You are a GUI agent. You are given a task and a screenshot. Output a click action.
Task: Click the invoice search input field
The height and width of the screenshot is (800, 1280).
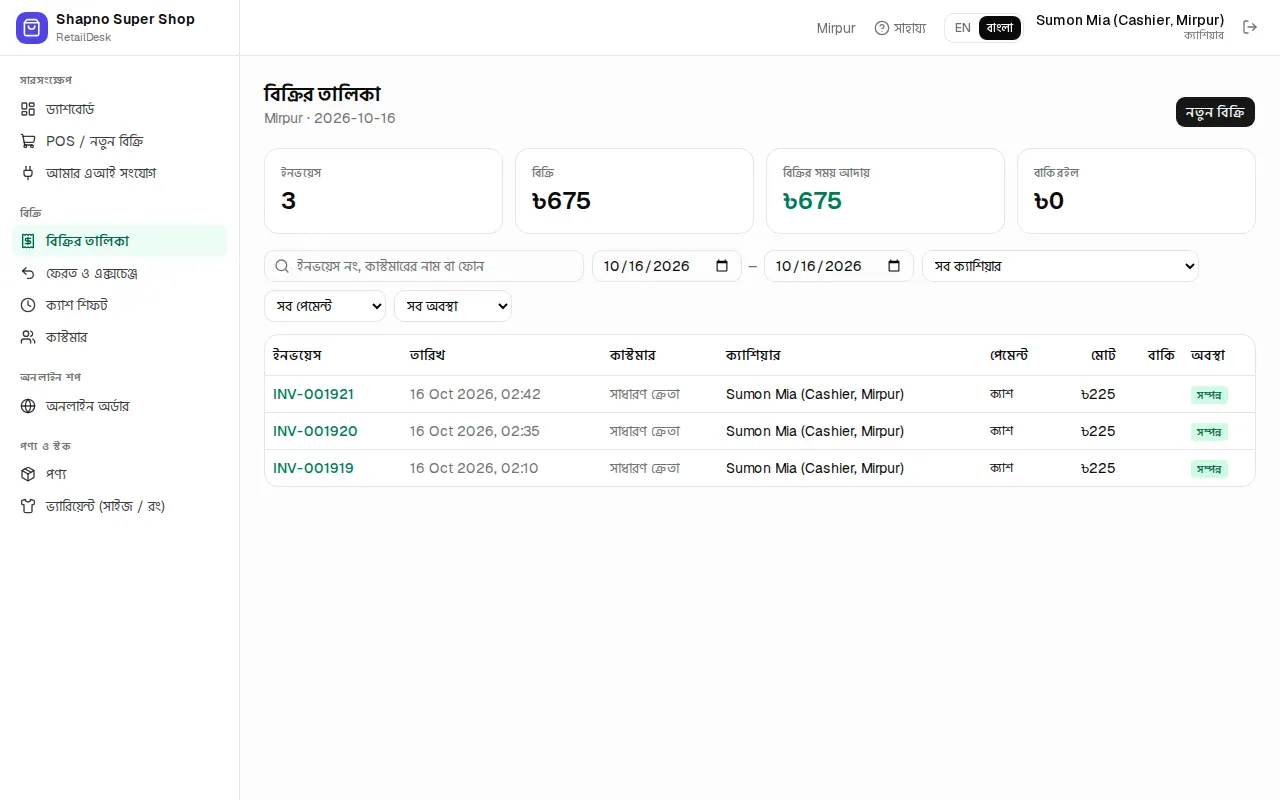click(424, 266)
